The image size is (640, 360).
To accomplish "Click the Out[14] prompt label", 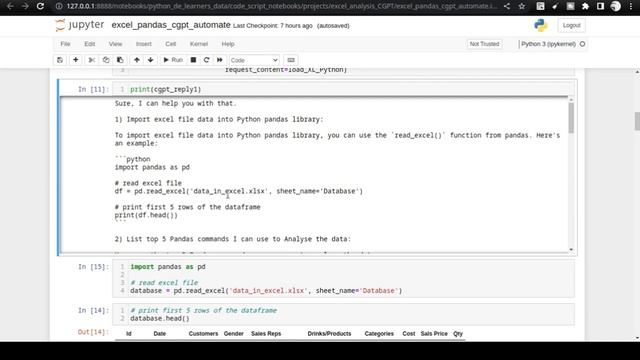I will 93,332.
